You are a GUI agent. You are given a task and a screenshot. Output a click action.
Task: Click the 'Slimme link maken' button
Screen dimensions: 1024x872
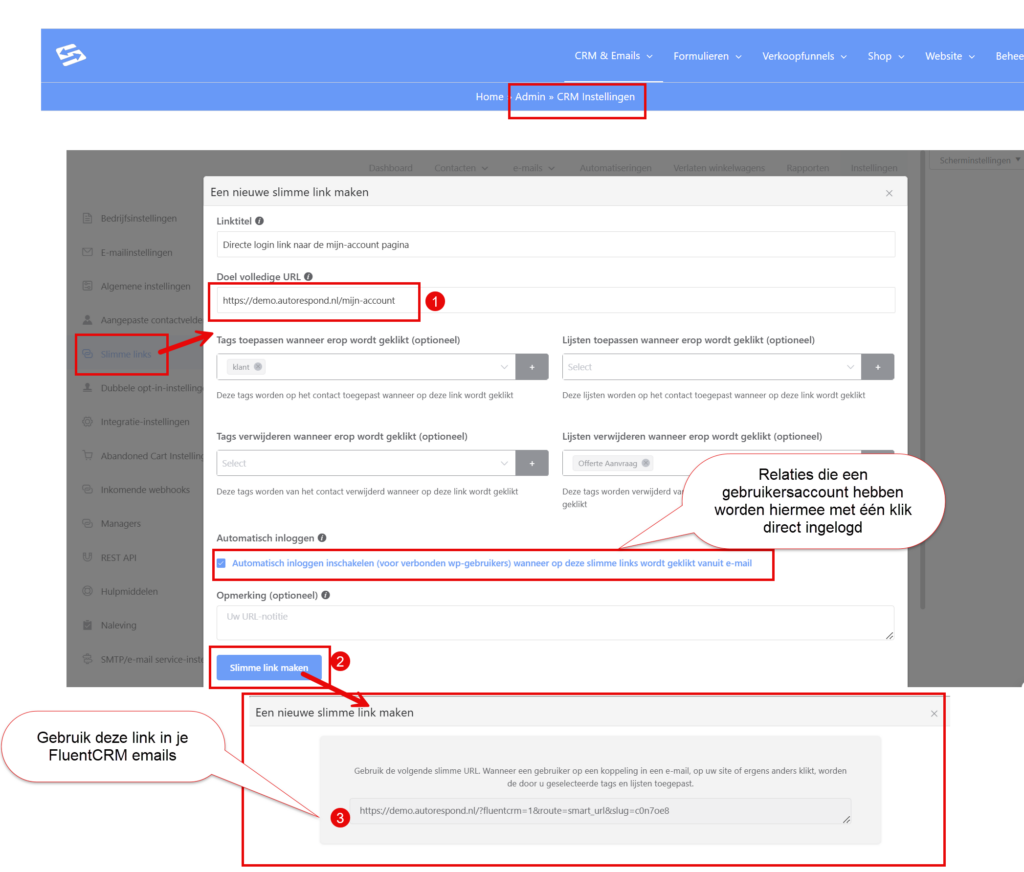(269, 667)
